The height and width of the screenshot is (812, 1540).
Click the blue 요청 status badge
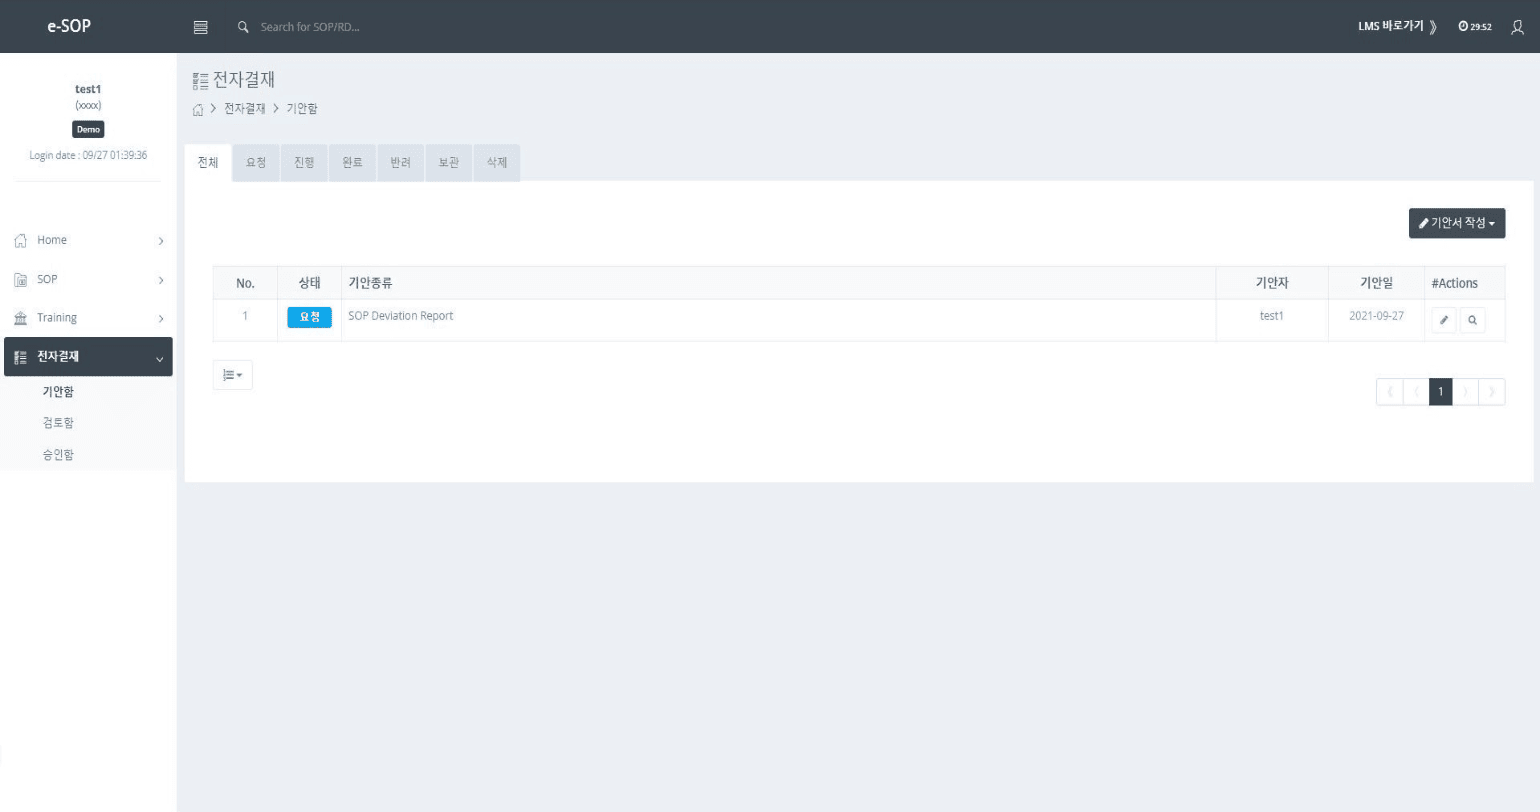click(x=309, y=317)
